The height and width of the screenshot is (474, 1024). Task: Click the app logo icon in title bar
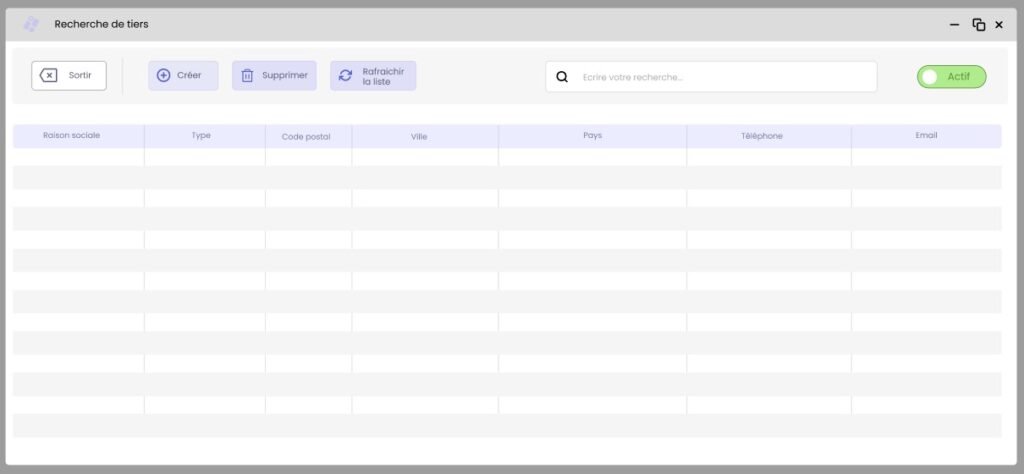31,24
